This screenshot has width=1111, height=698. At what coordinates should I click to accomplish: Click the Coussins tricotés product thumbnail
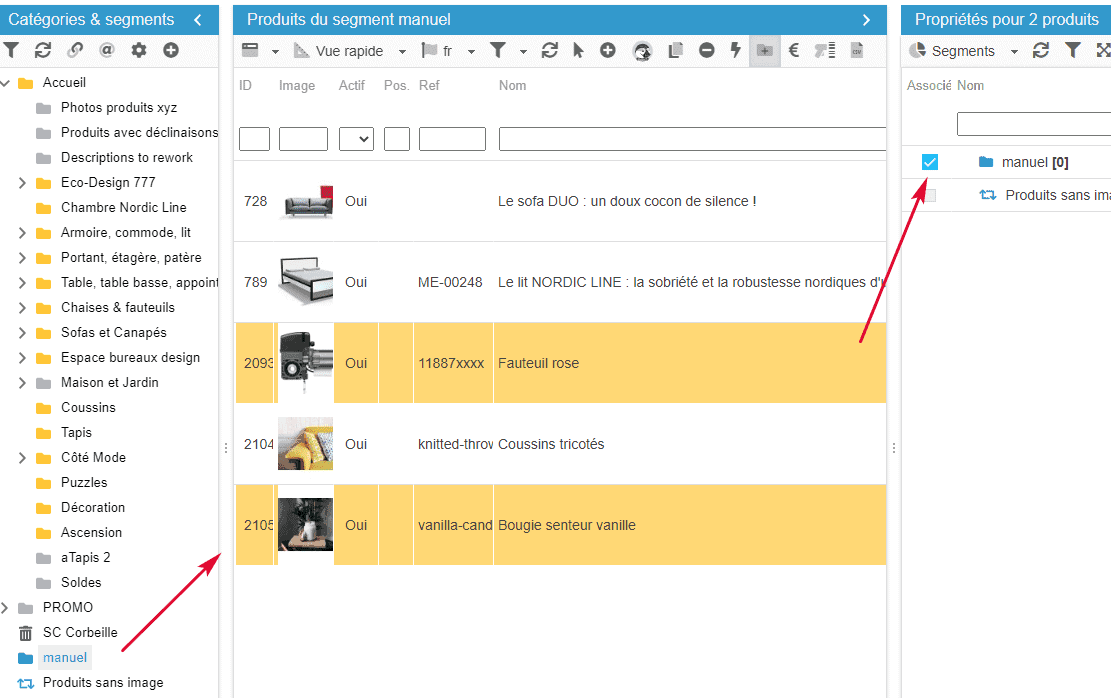tap(305, 444)
